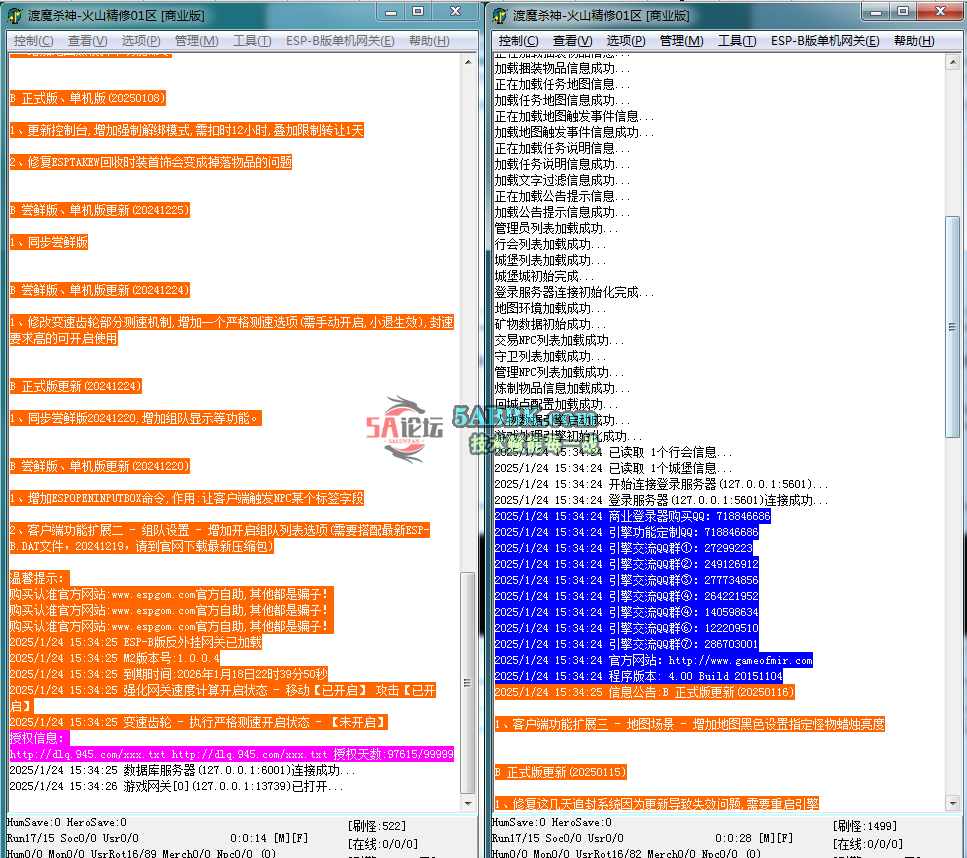This screenshot has height=858, width=967.
Task: Open 管理(M) menu in left window
Action: [196, 41]
